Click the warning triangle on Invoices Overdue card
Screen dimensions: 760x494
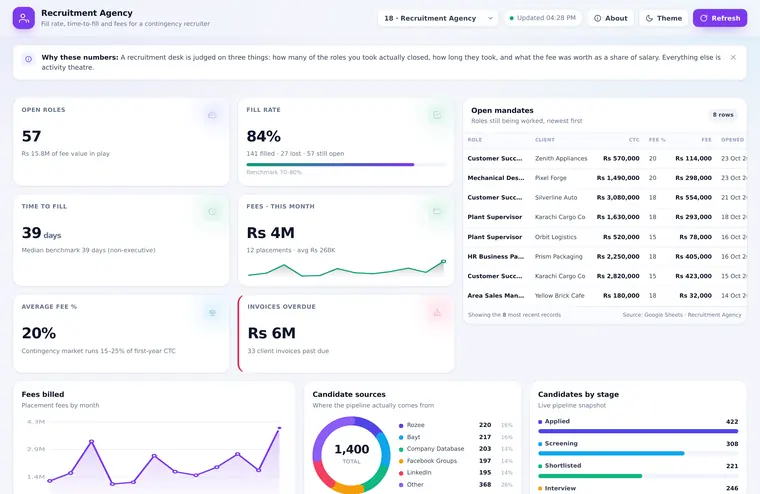pos(437,312)
